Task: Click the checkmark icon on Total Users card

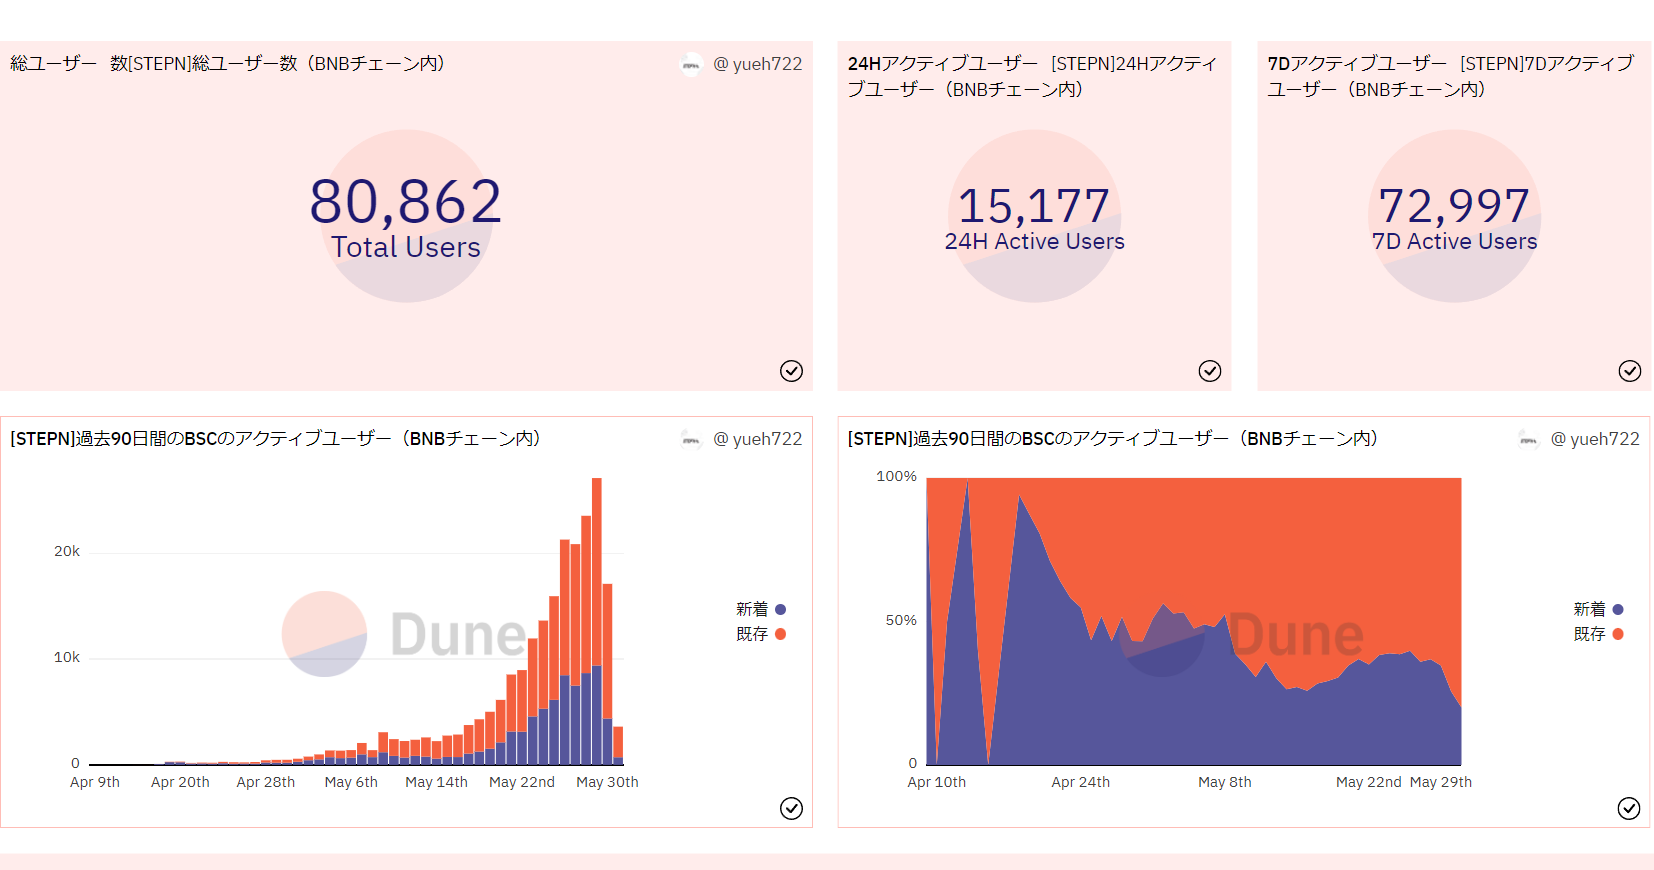Action: (x=791, y=371)
